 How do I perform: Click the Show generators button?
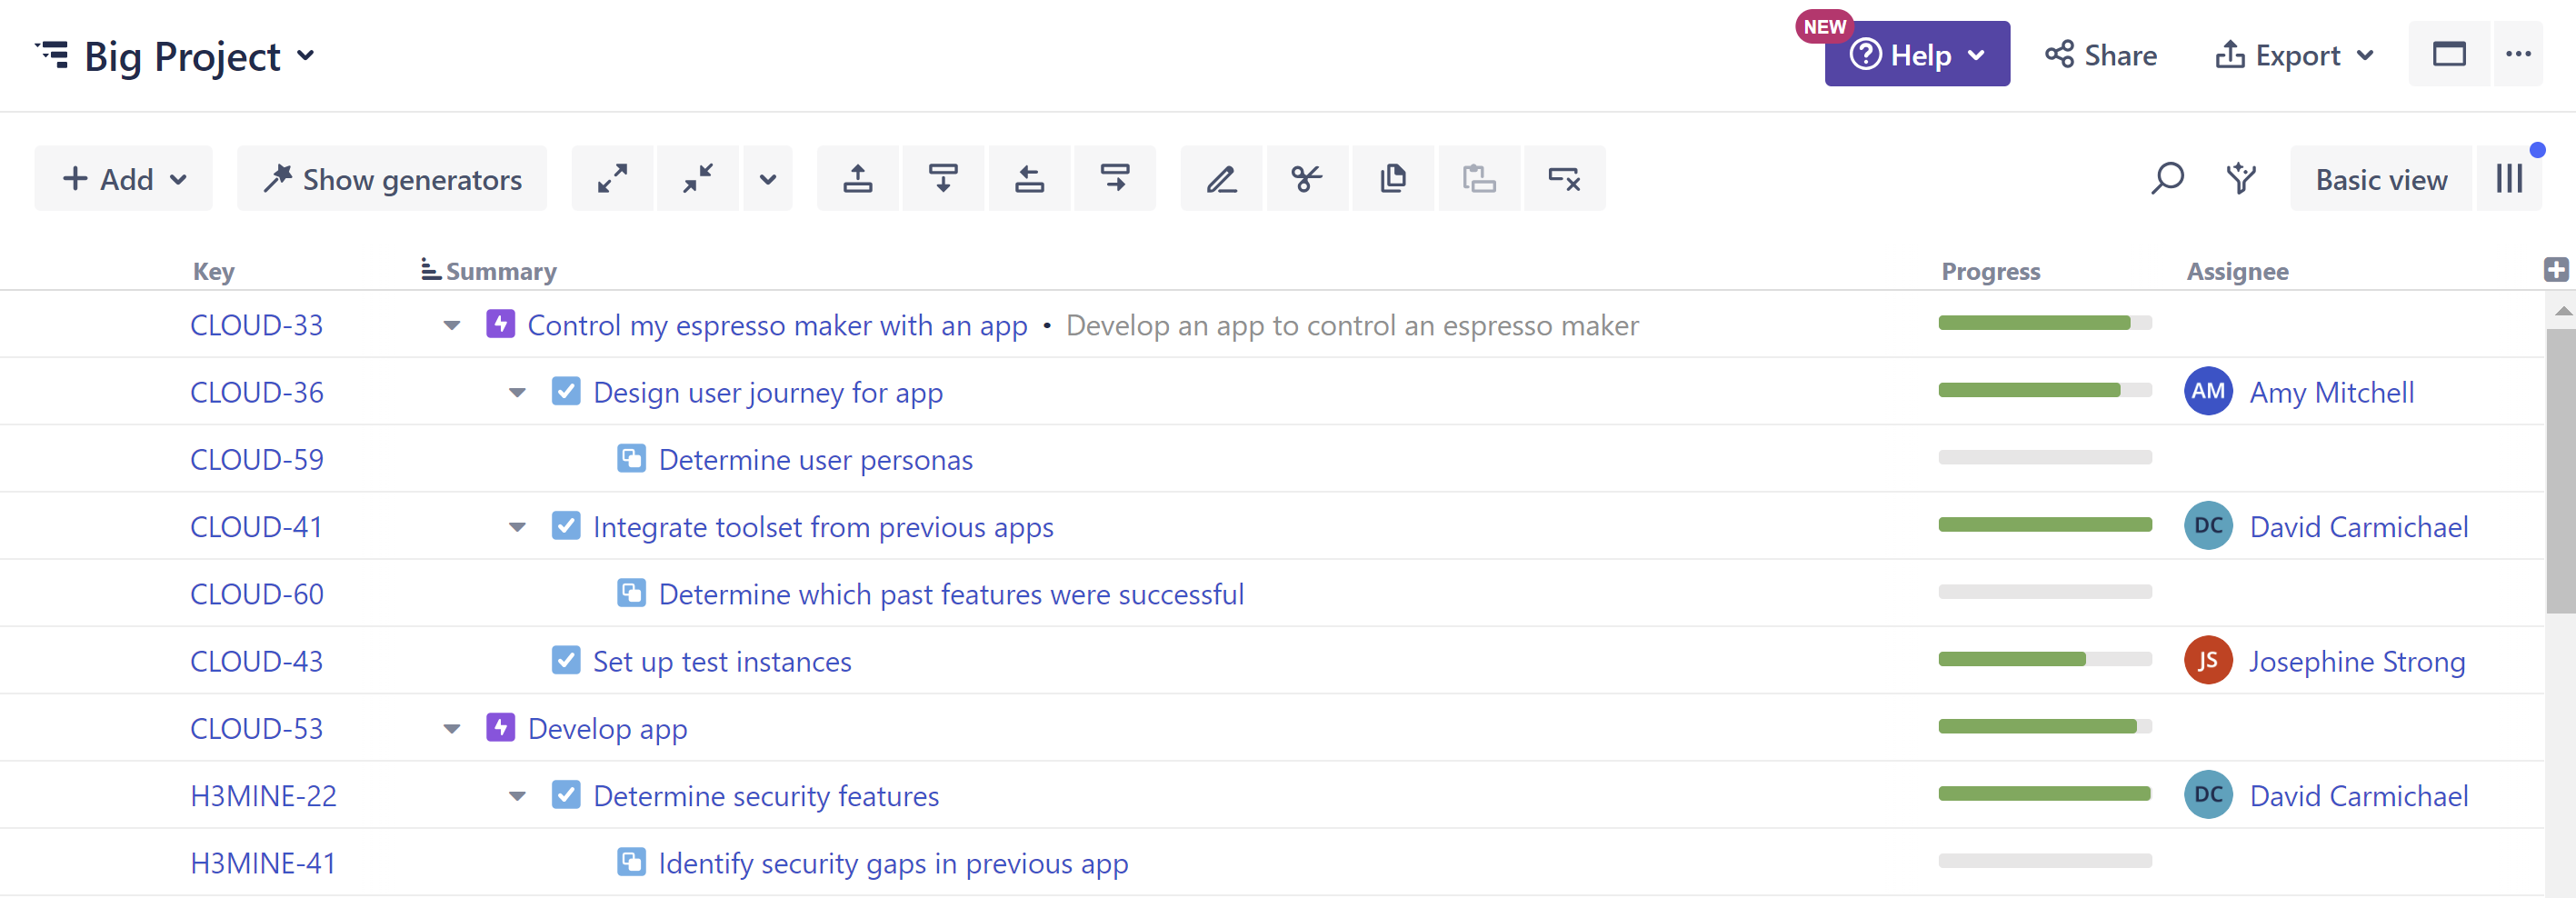coord(392,179)
